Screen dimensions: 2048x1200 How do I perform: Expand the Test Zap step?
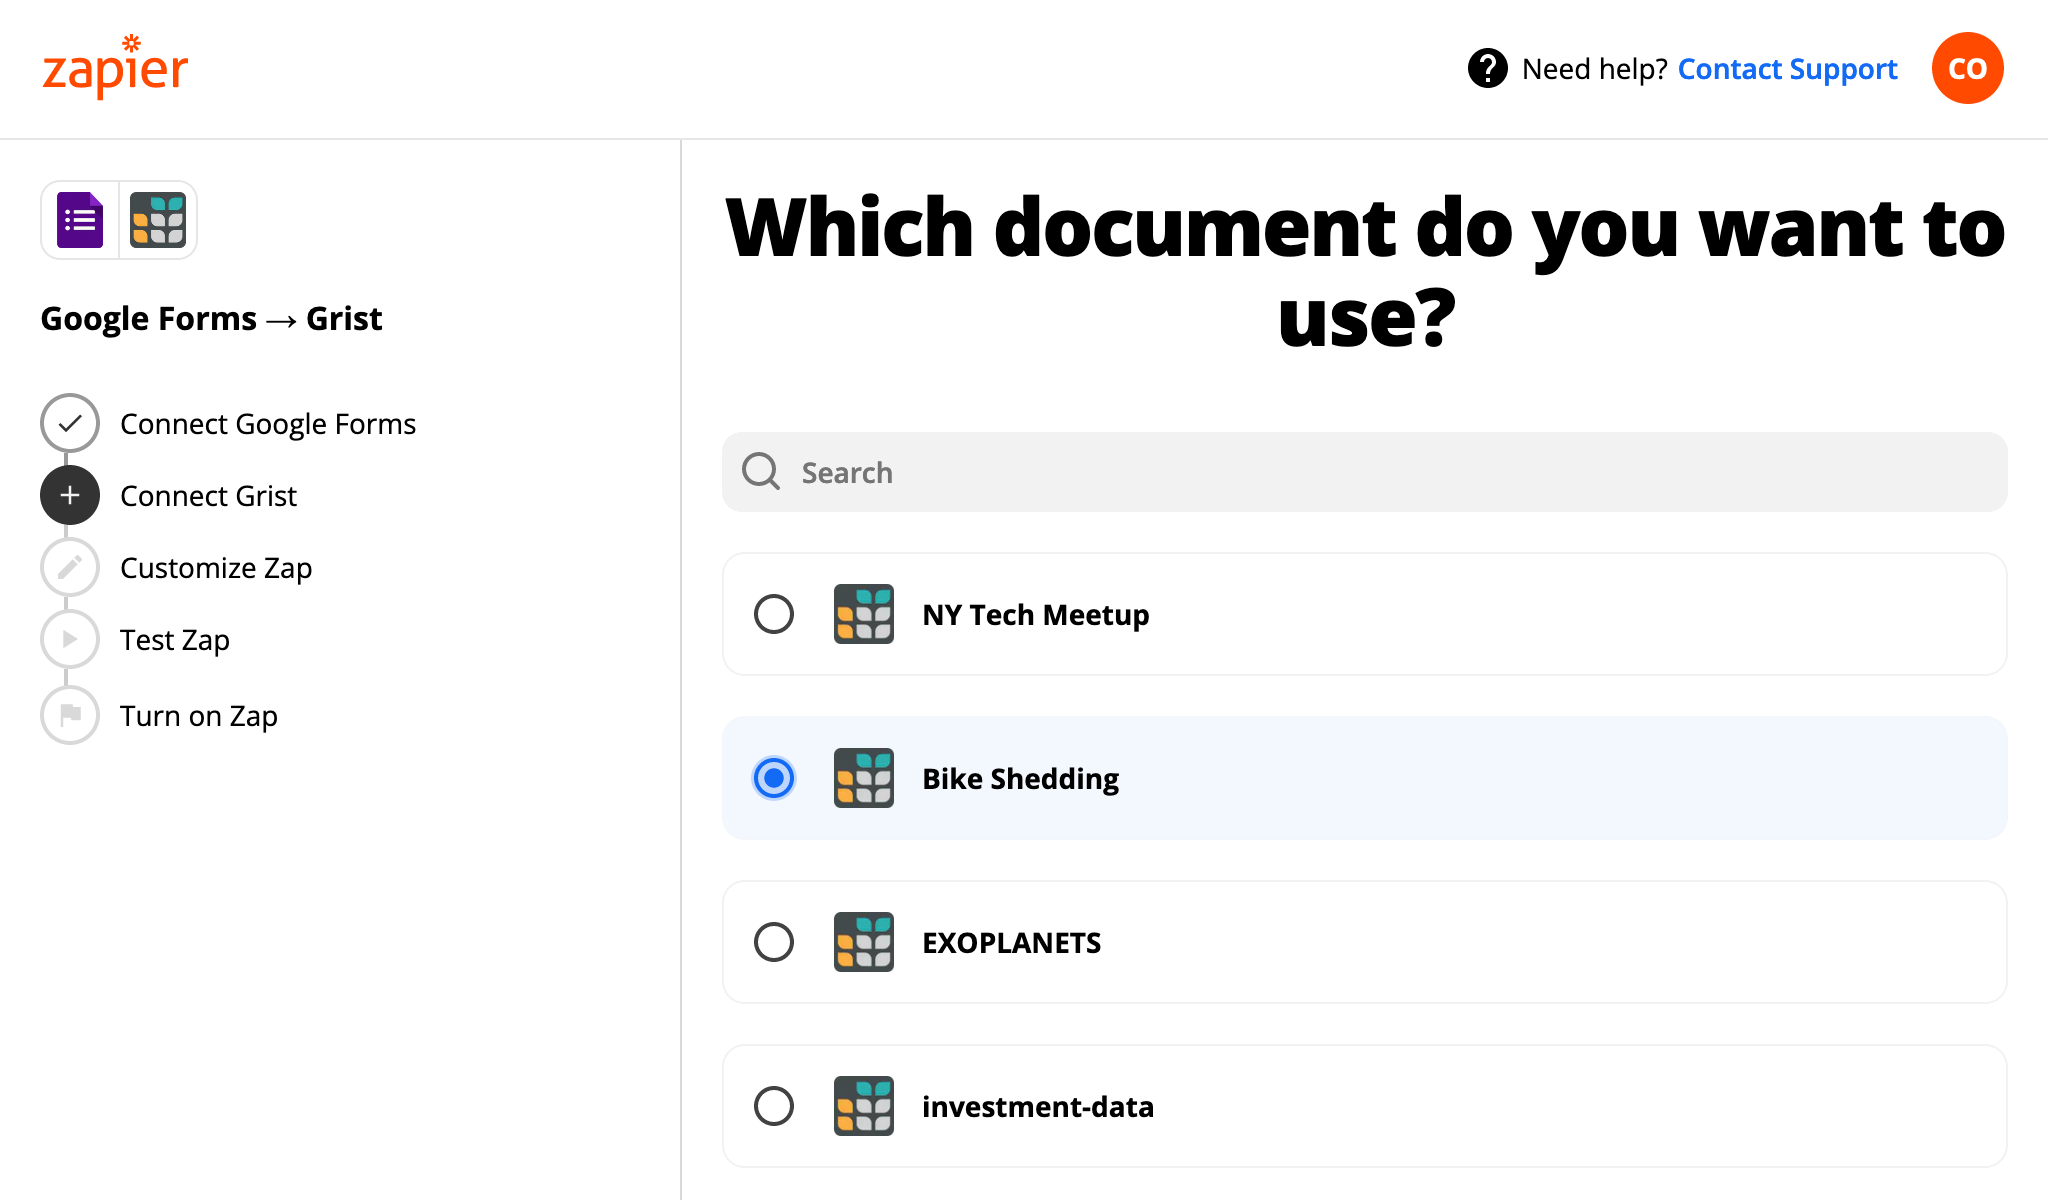coord(174,641)
